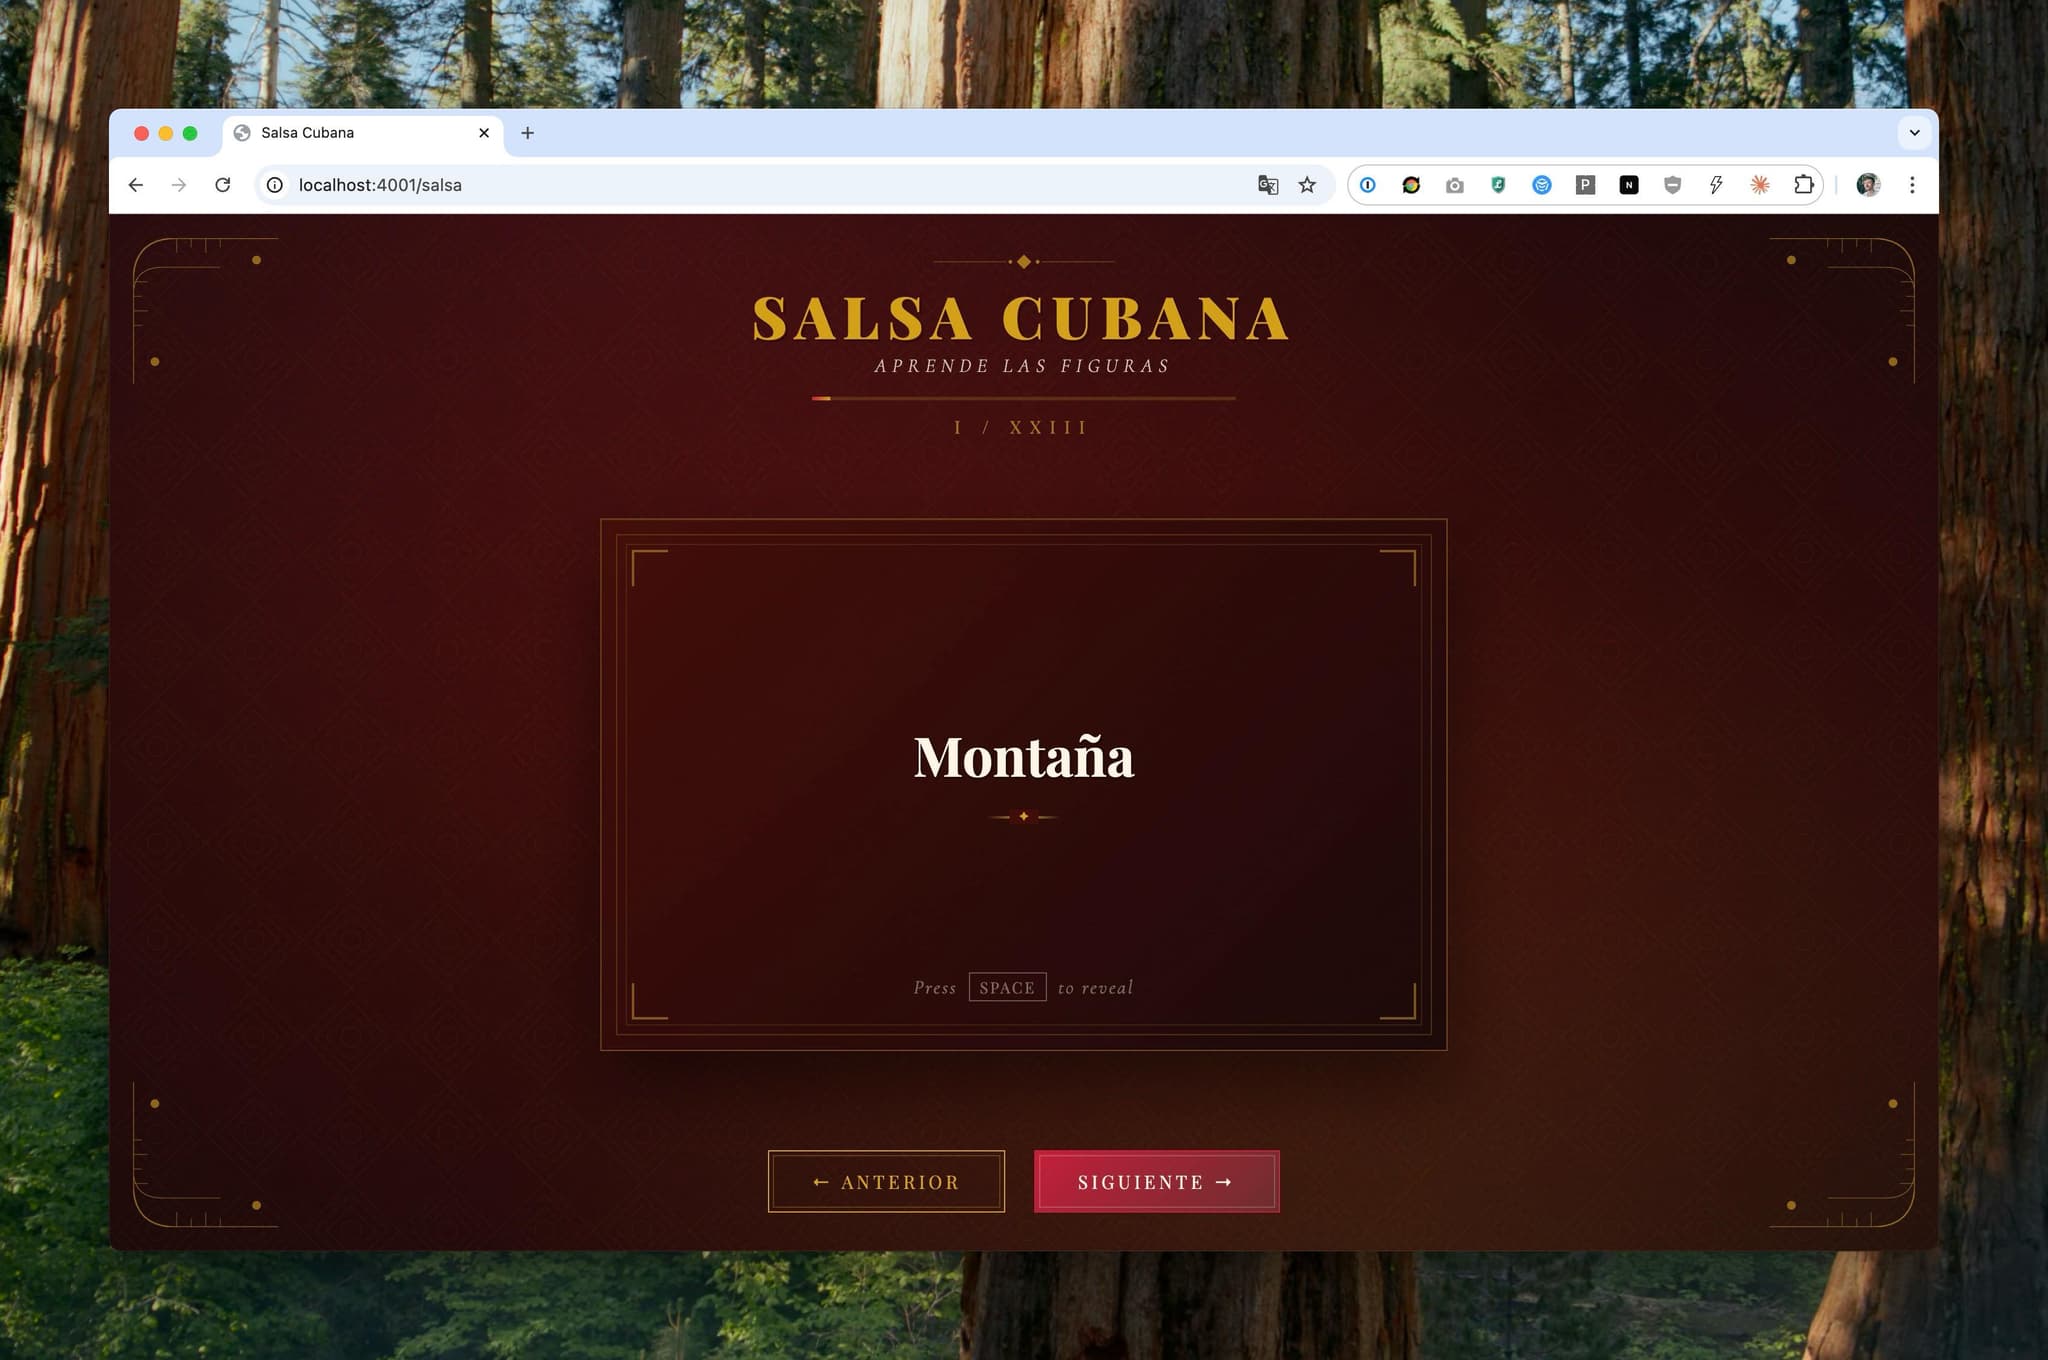Image resolution: width=2048 pixels, height=1360 pixels.
Task: Go back to the previous page
Action: (x=136, y=185)
